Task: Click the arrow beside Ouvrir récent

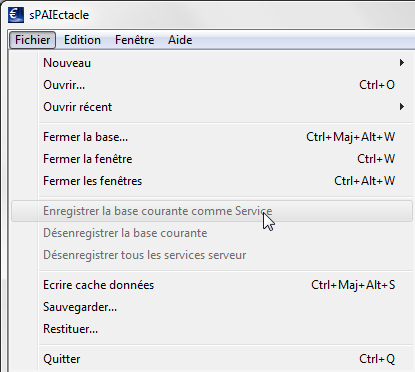Action: (x=402, y=107)
